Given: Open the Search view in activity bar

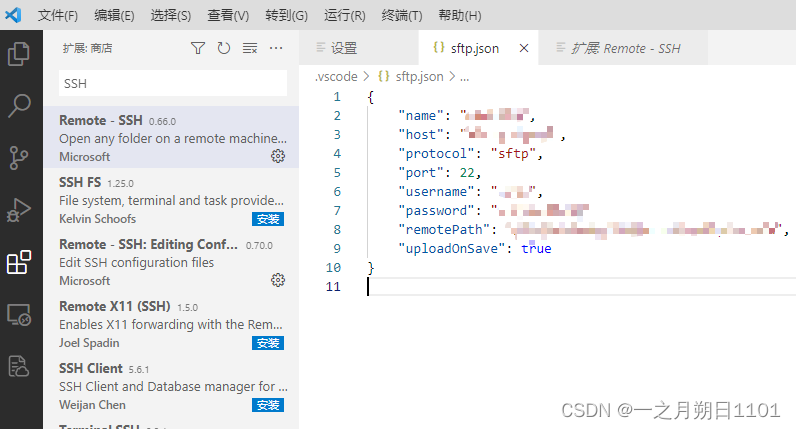Looking at the screenshot, I should point(19,106).
